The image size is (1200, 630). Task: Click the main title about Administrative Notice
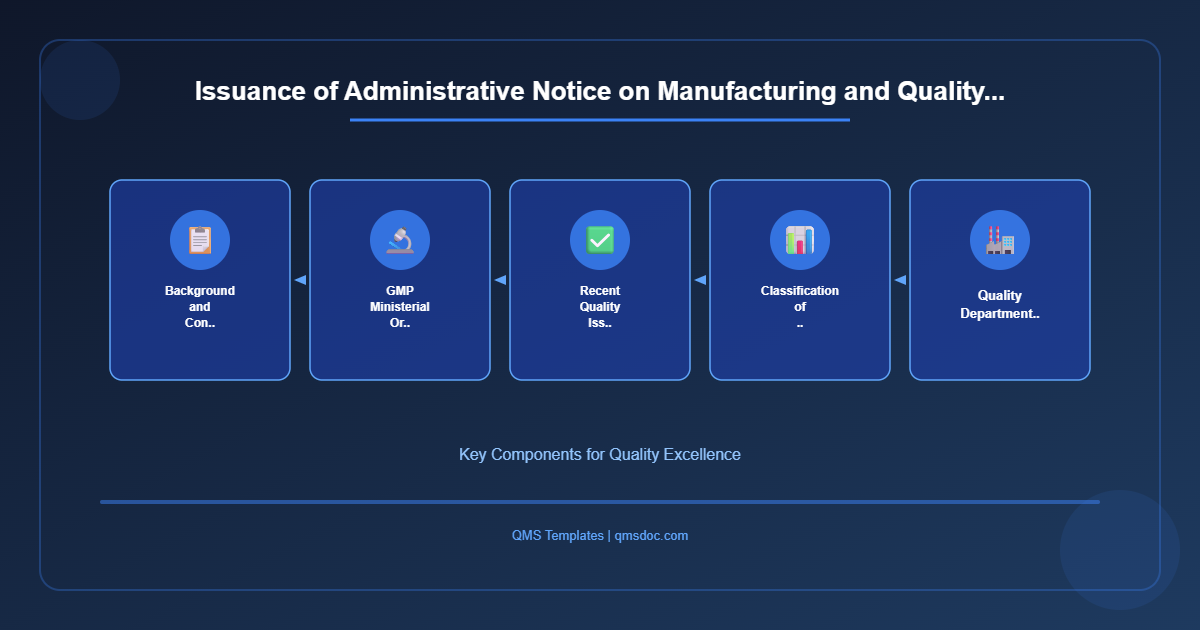tap(600, 91)
